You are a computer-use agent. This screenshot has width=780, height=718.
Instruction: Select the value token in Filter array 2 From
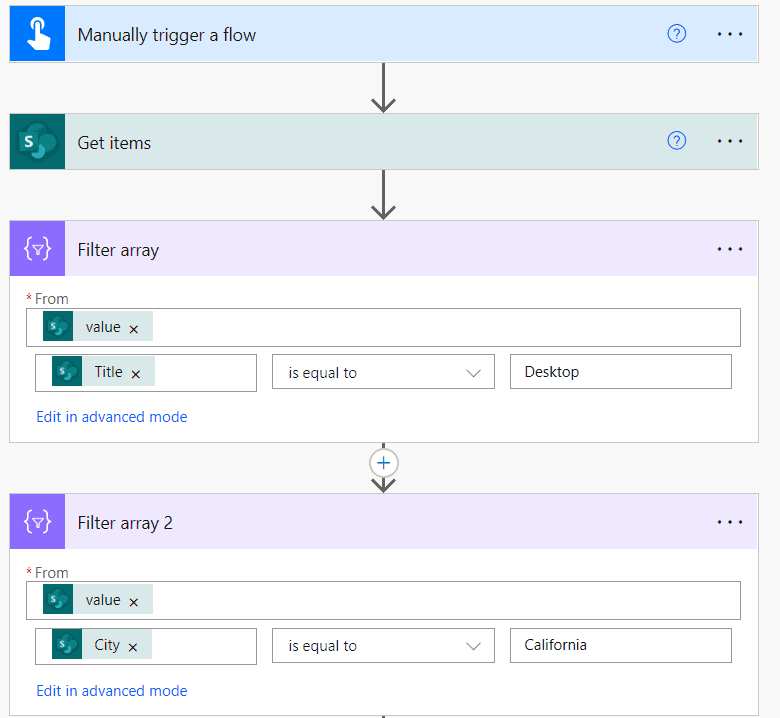pos(98,600)
